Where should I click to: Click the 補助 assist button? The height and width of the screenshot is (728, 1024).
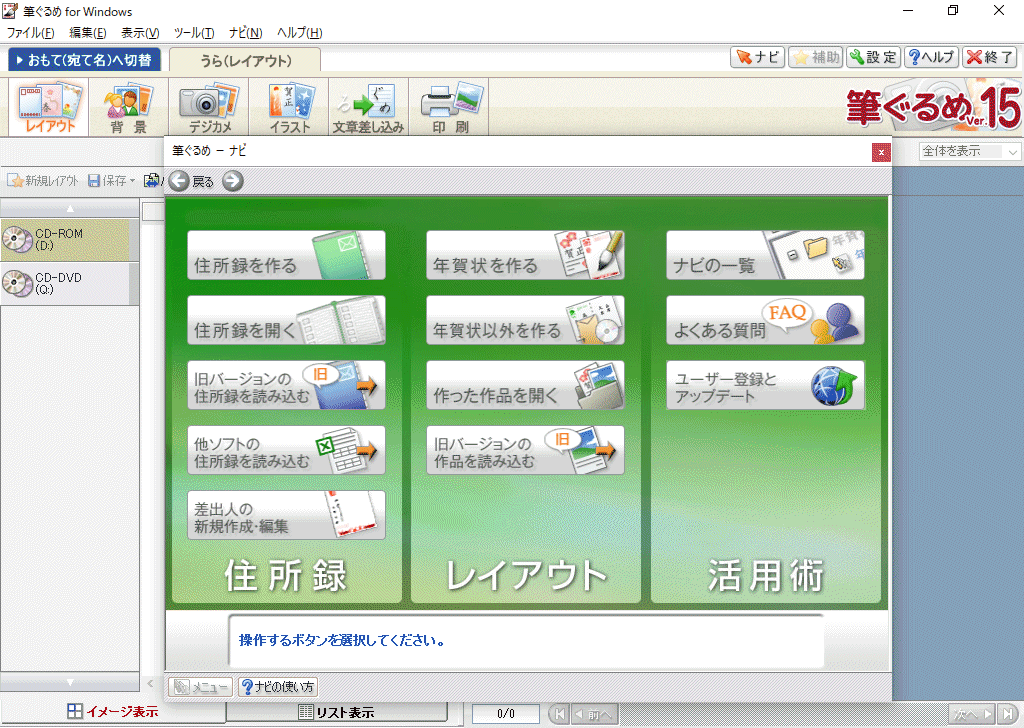(816, 57)
